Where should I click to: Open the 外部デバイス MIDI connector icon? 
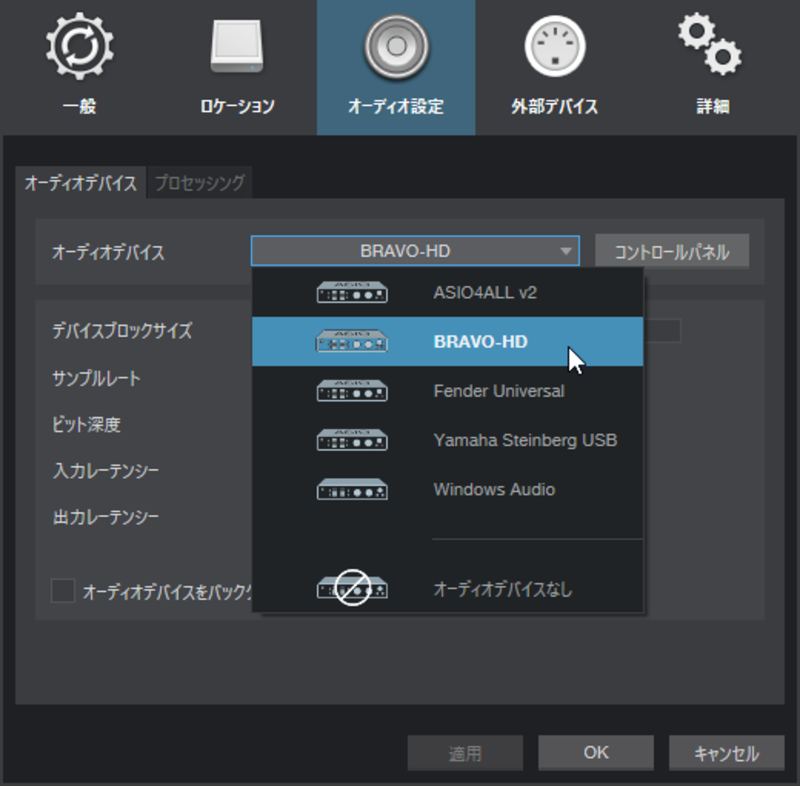[555, 46]
